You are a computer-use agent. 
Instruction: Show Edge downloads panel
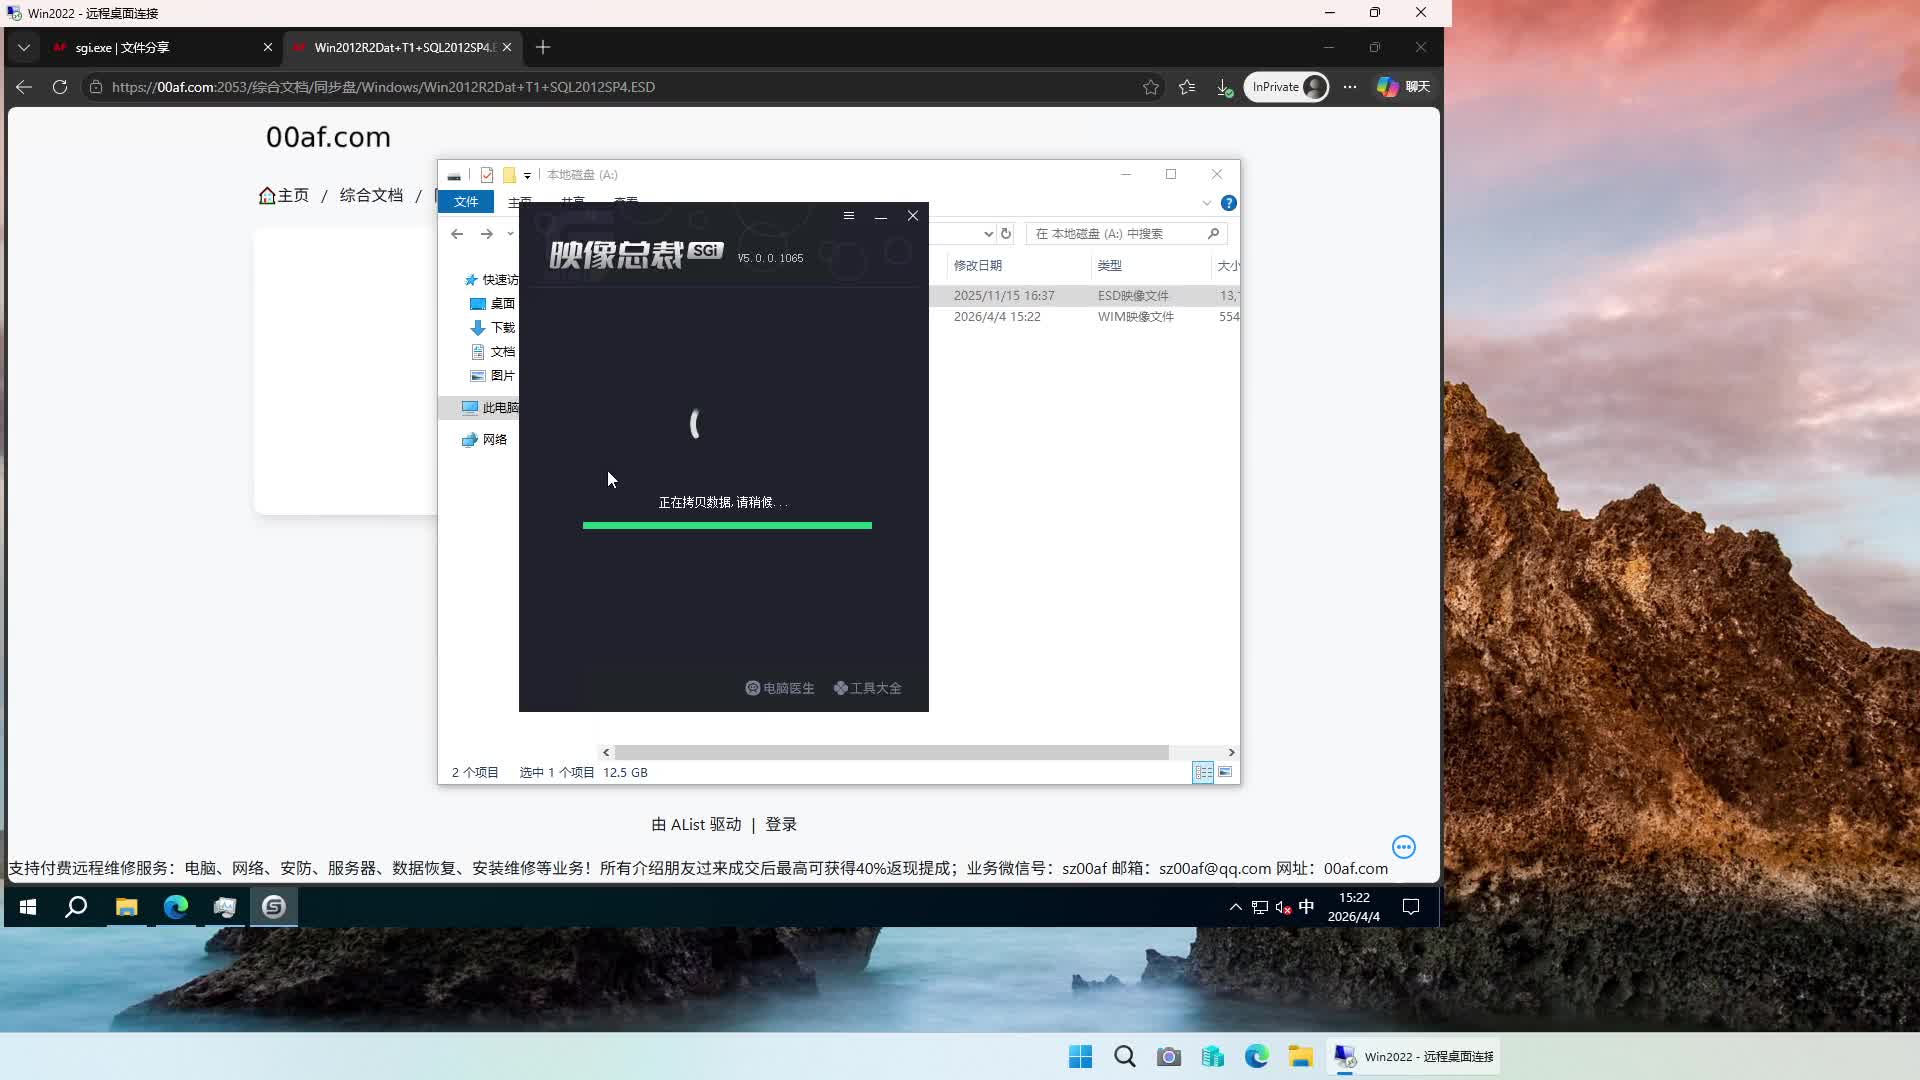pyautogui.click(x=1224, y=88)
